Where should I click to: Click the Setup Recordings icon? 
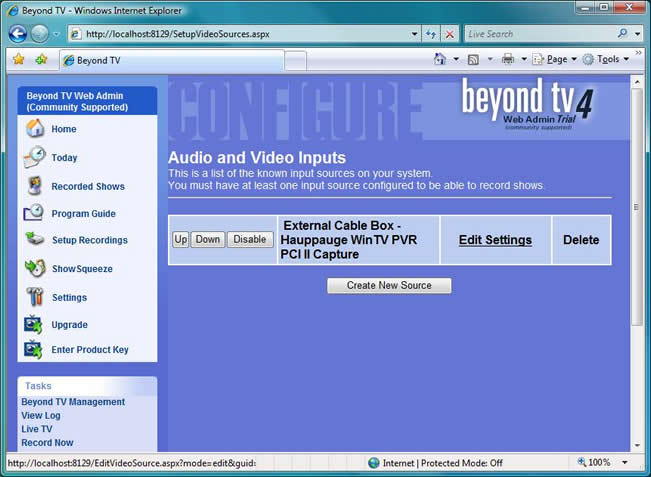click(x=34, y=239)
